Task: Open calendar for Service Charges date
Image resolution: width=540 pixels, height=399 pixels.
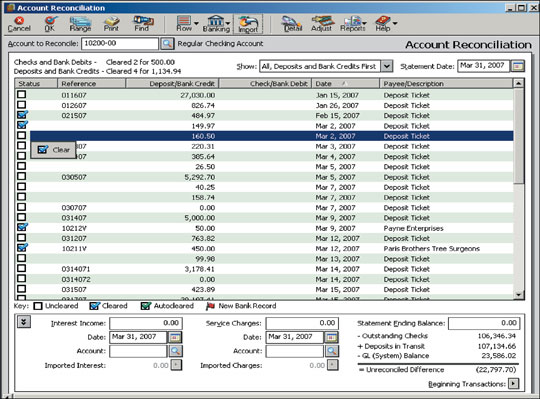Action: click(331, 337)
